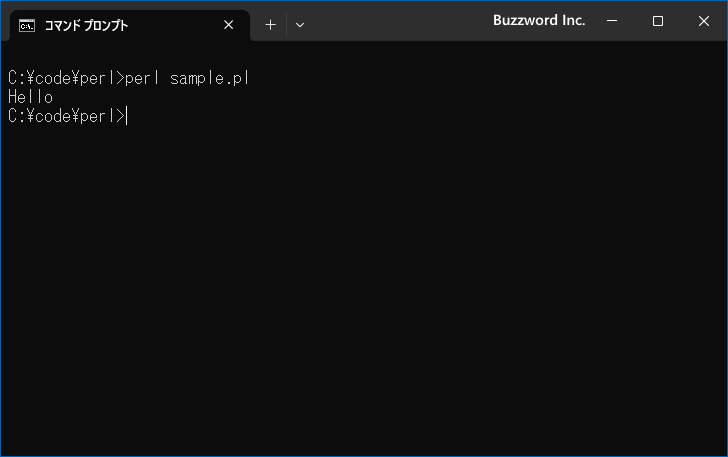The height and width of the screenshot is (457, 728).
Task: Click the first C:¥code¥perl> prompt text
Action: tap(66, 78)
